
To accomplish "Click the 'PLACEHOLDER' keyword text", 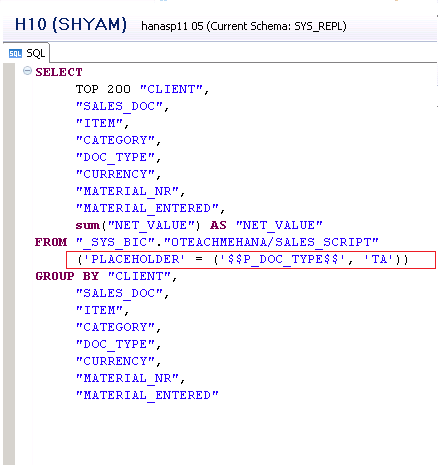I will pos(134,259).
